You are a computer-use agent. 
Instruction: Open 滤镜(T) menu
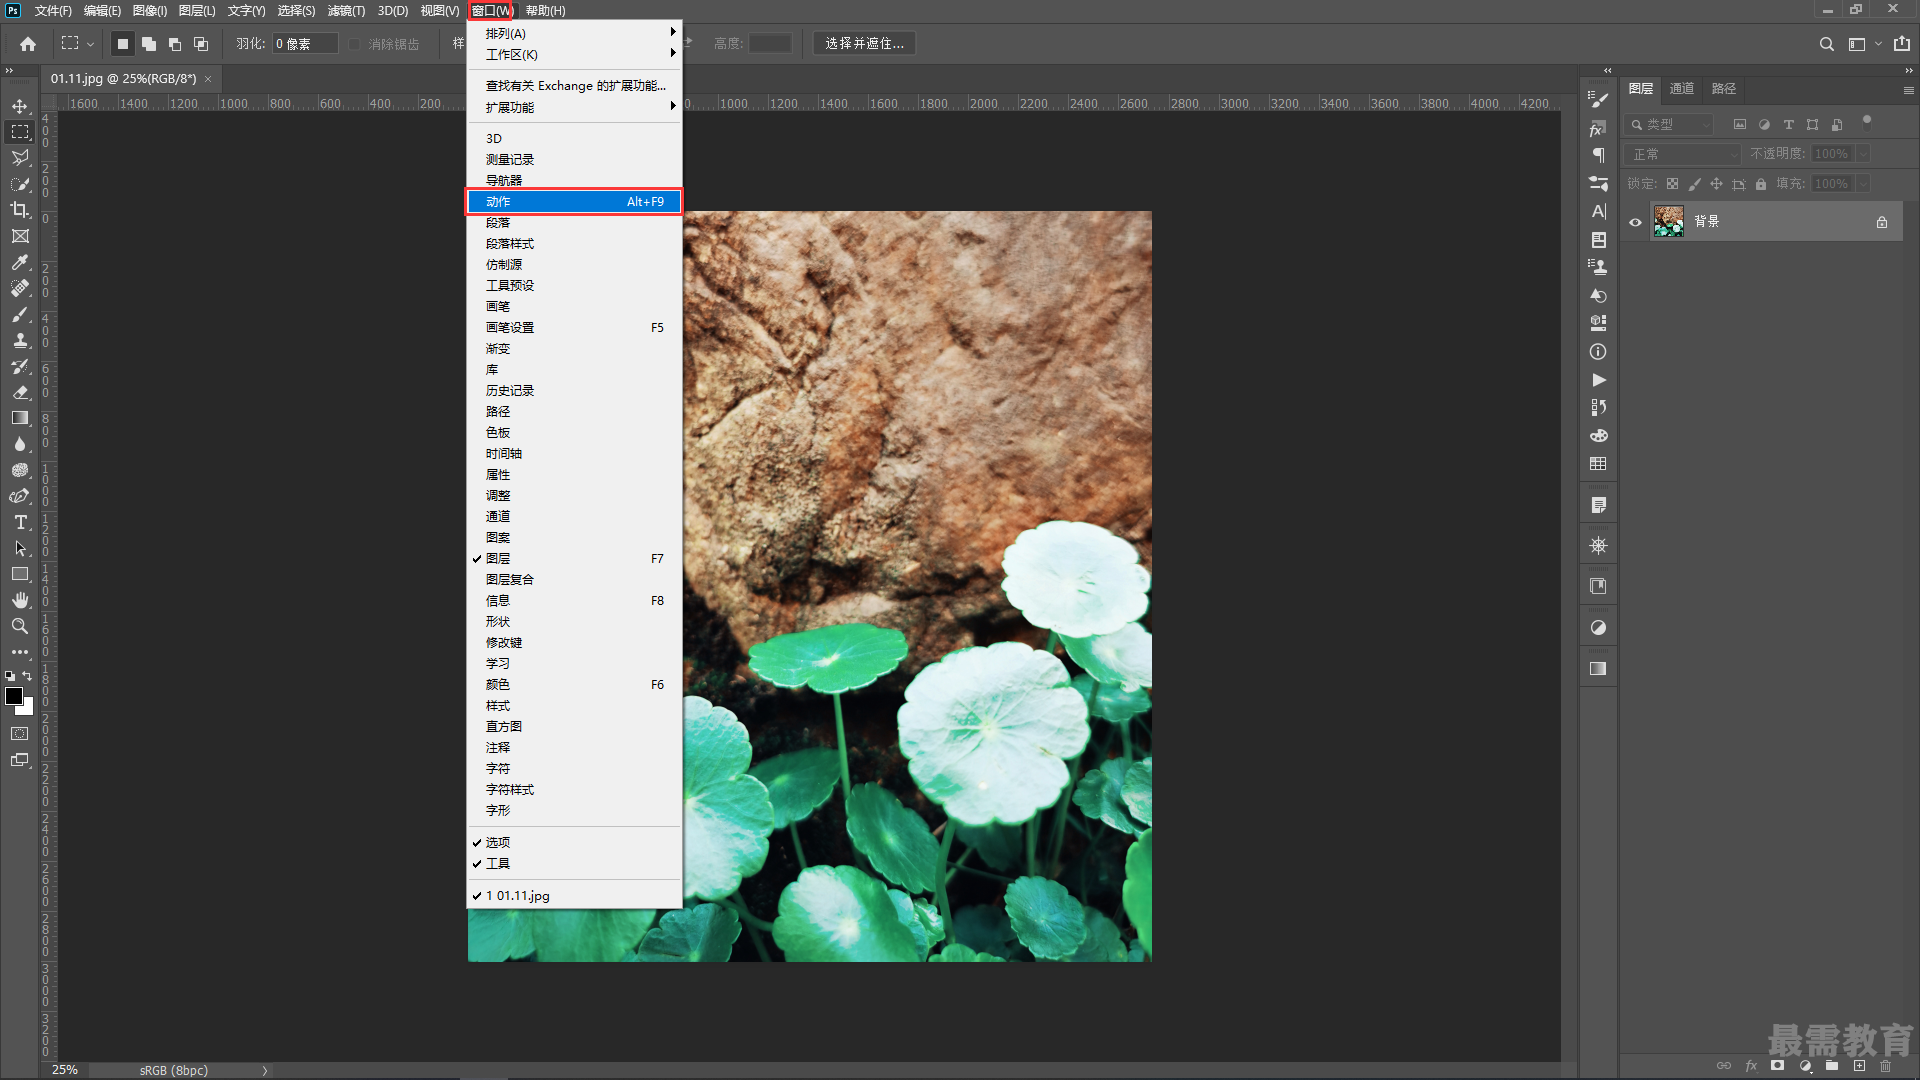pyautogui.click(x=346, y=10)
